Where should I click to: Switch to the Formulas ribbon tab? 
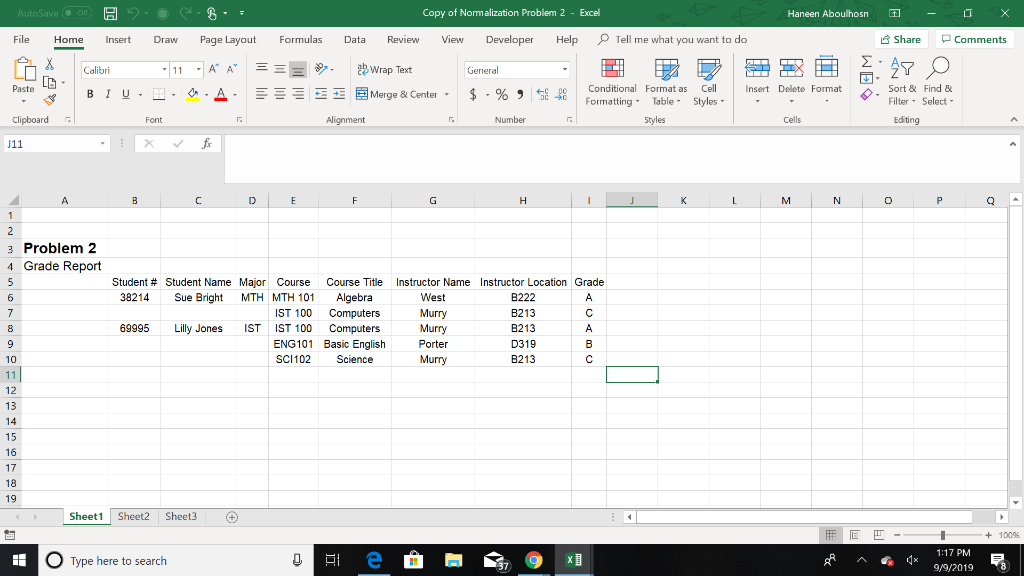tap(301, 40)
